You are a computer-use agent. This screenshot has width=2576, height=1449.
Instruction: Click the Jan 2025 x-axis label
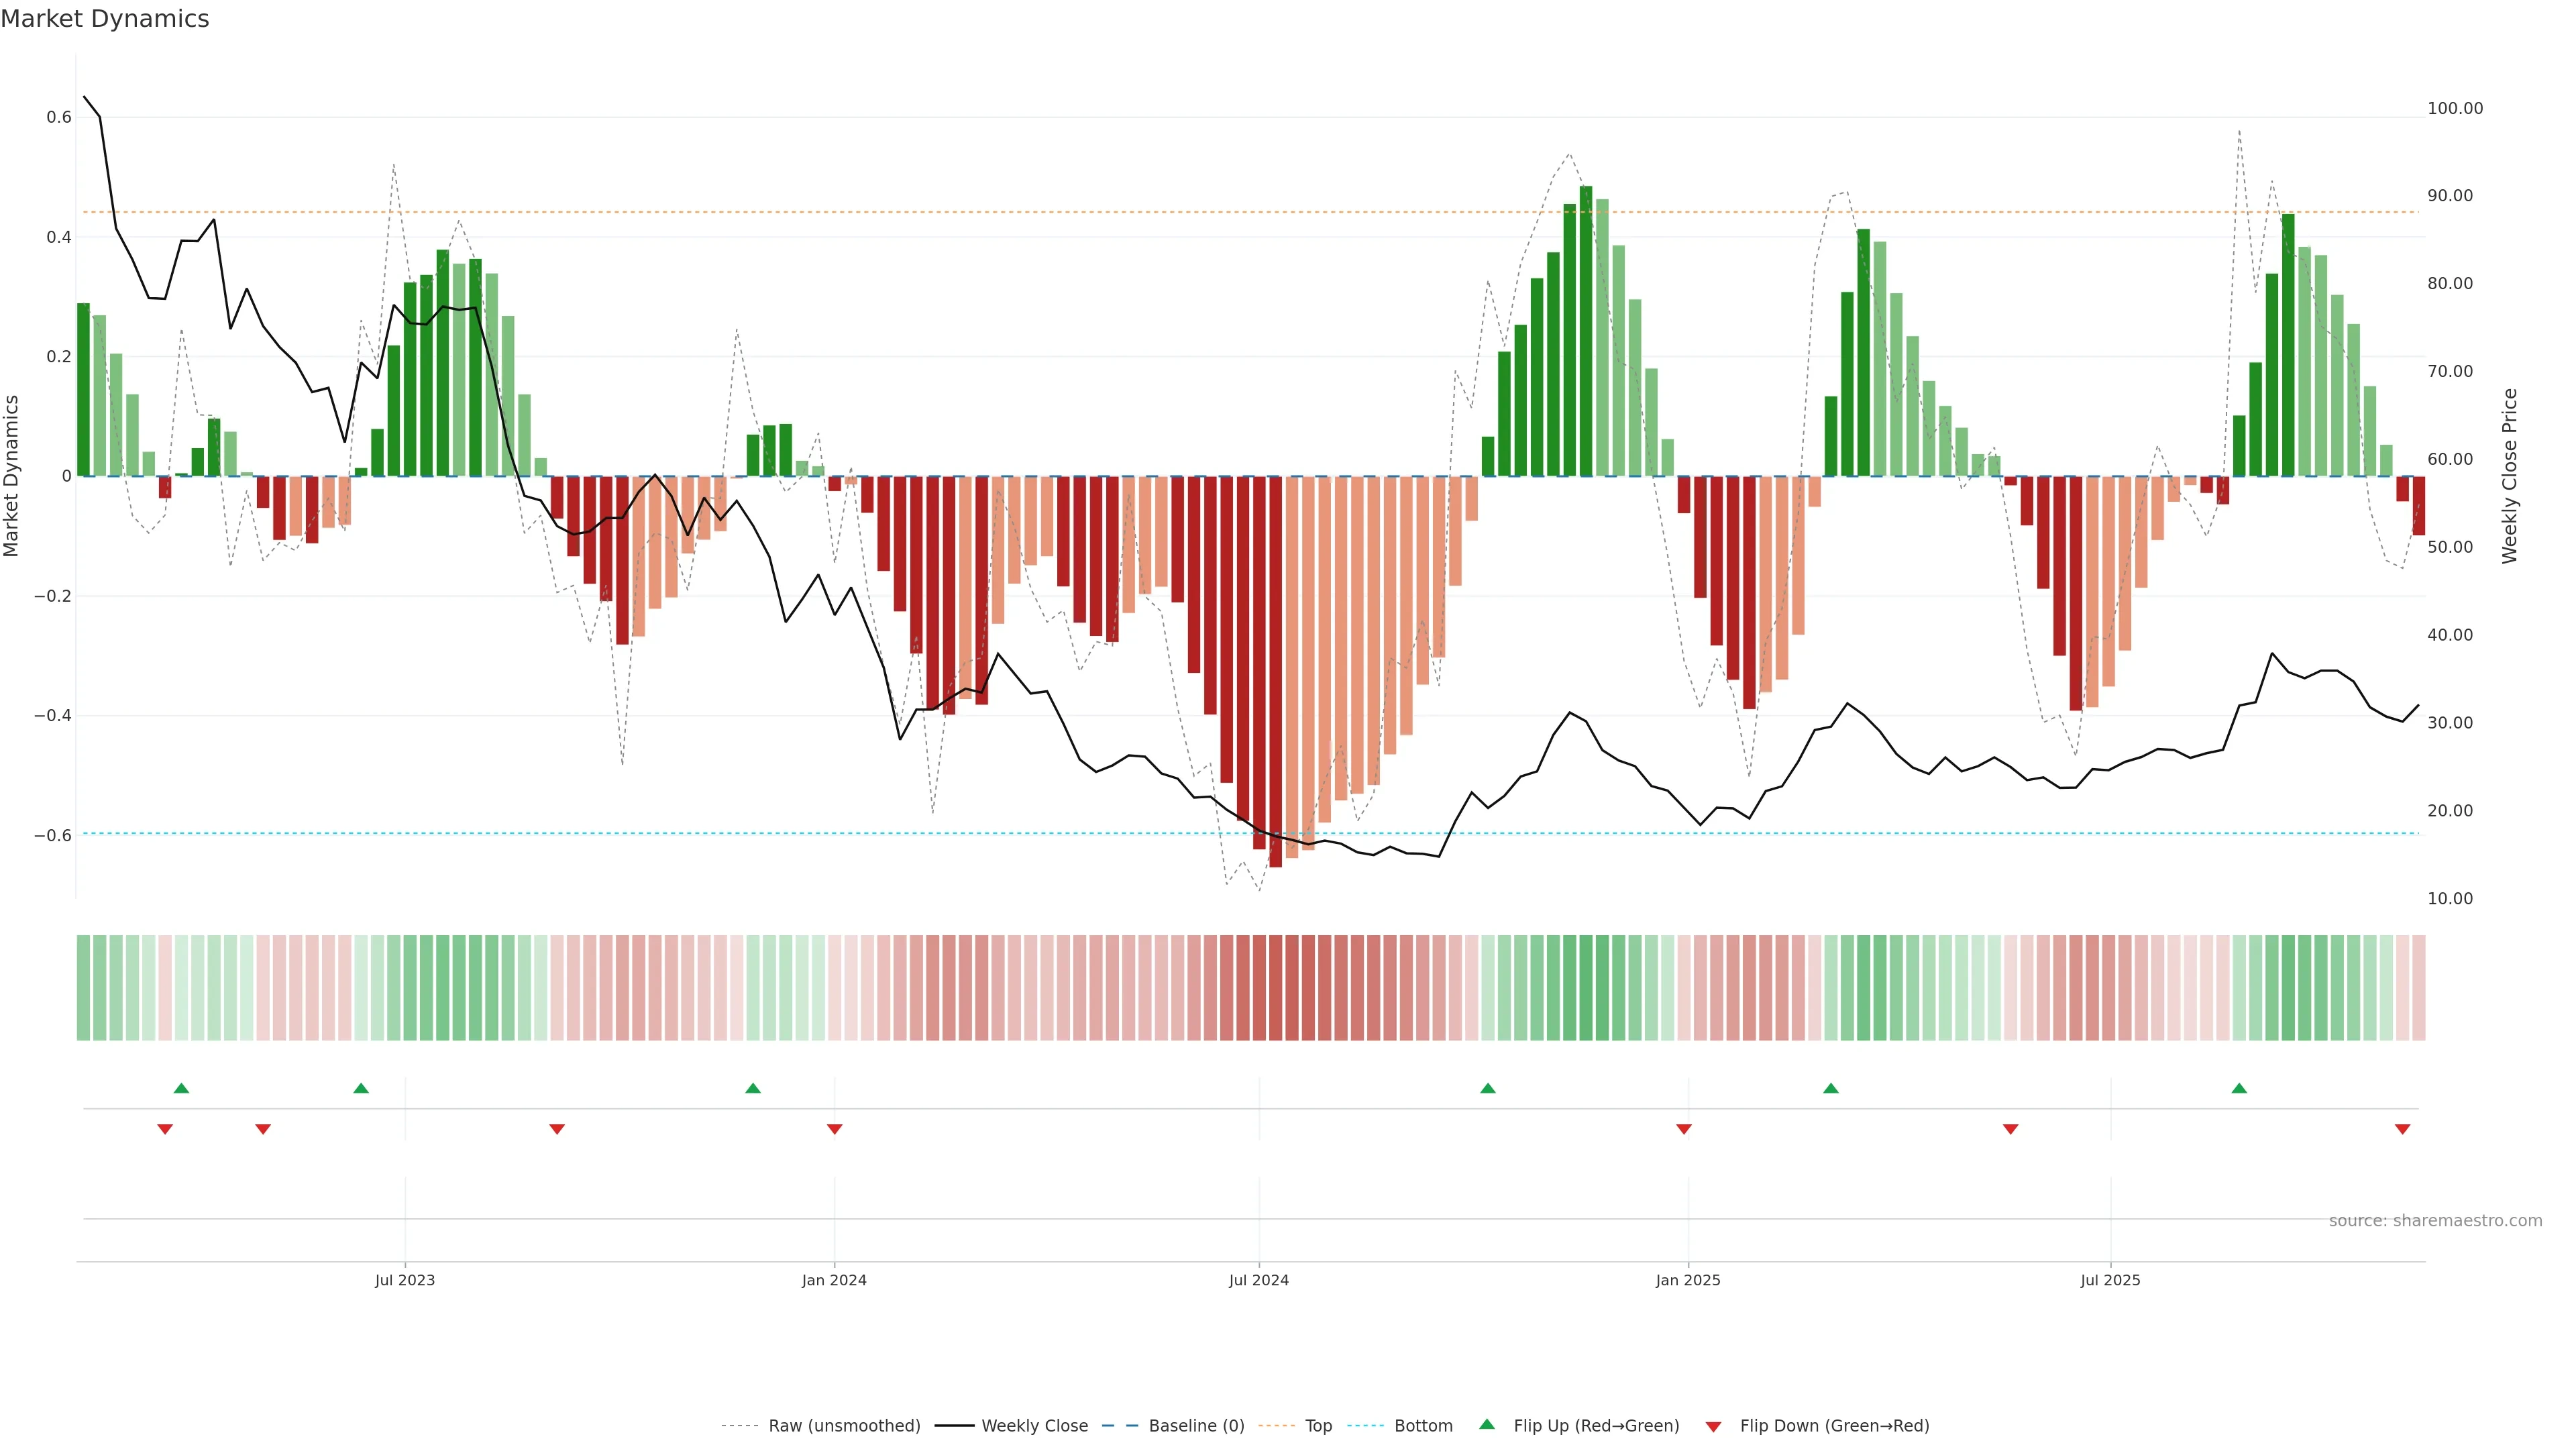coord(1687,1280)
